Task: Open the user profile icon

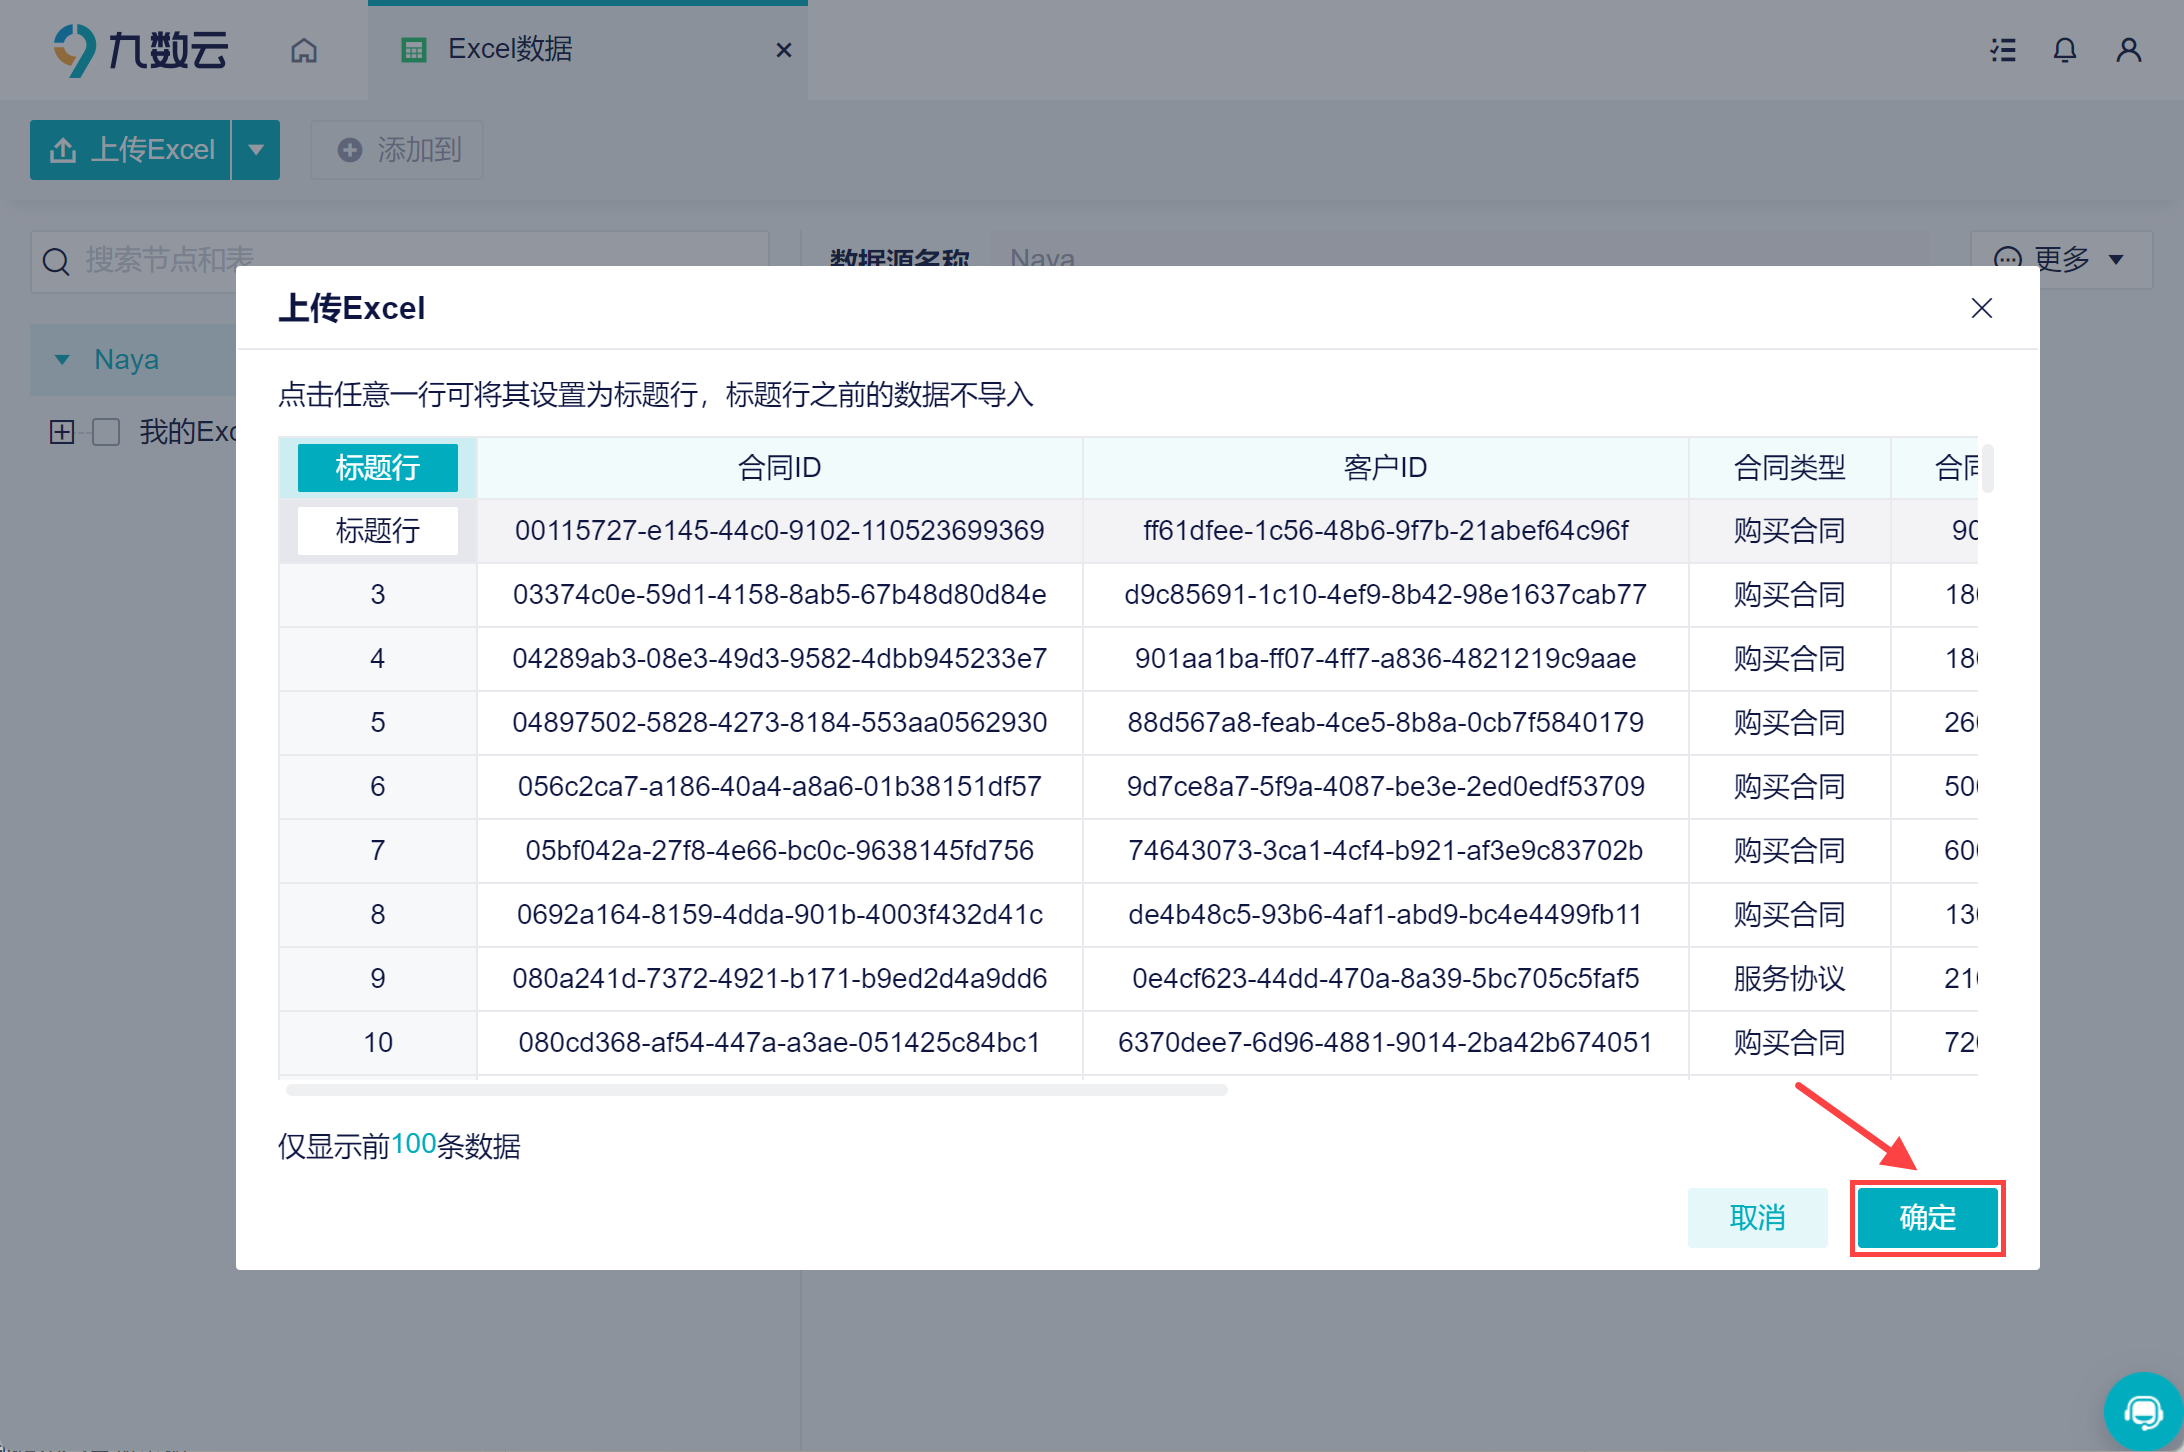Action: pos(2128,50)
